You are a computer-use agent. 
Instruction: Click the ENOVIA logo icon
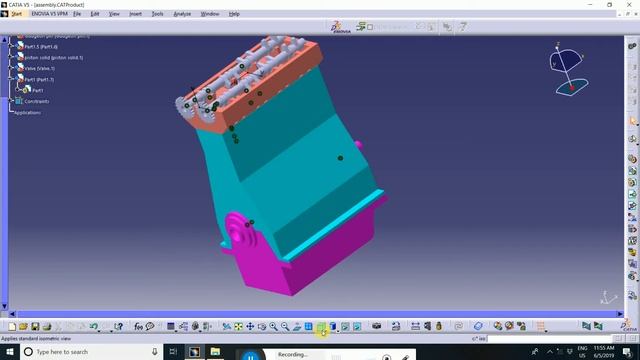[340, 27]
